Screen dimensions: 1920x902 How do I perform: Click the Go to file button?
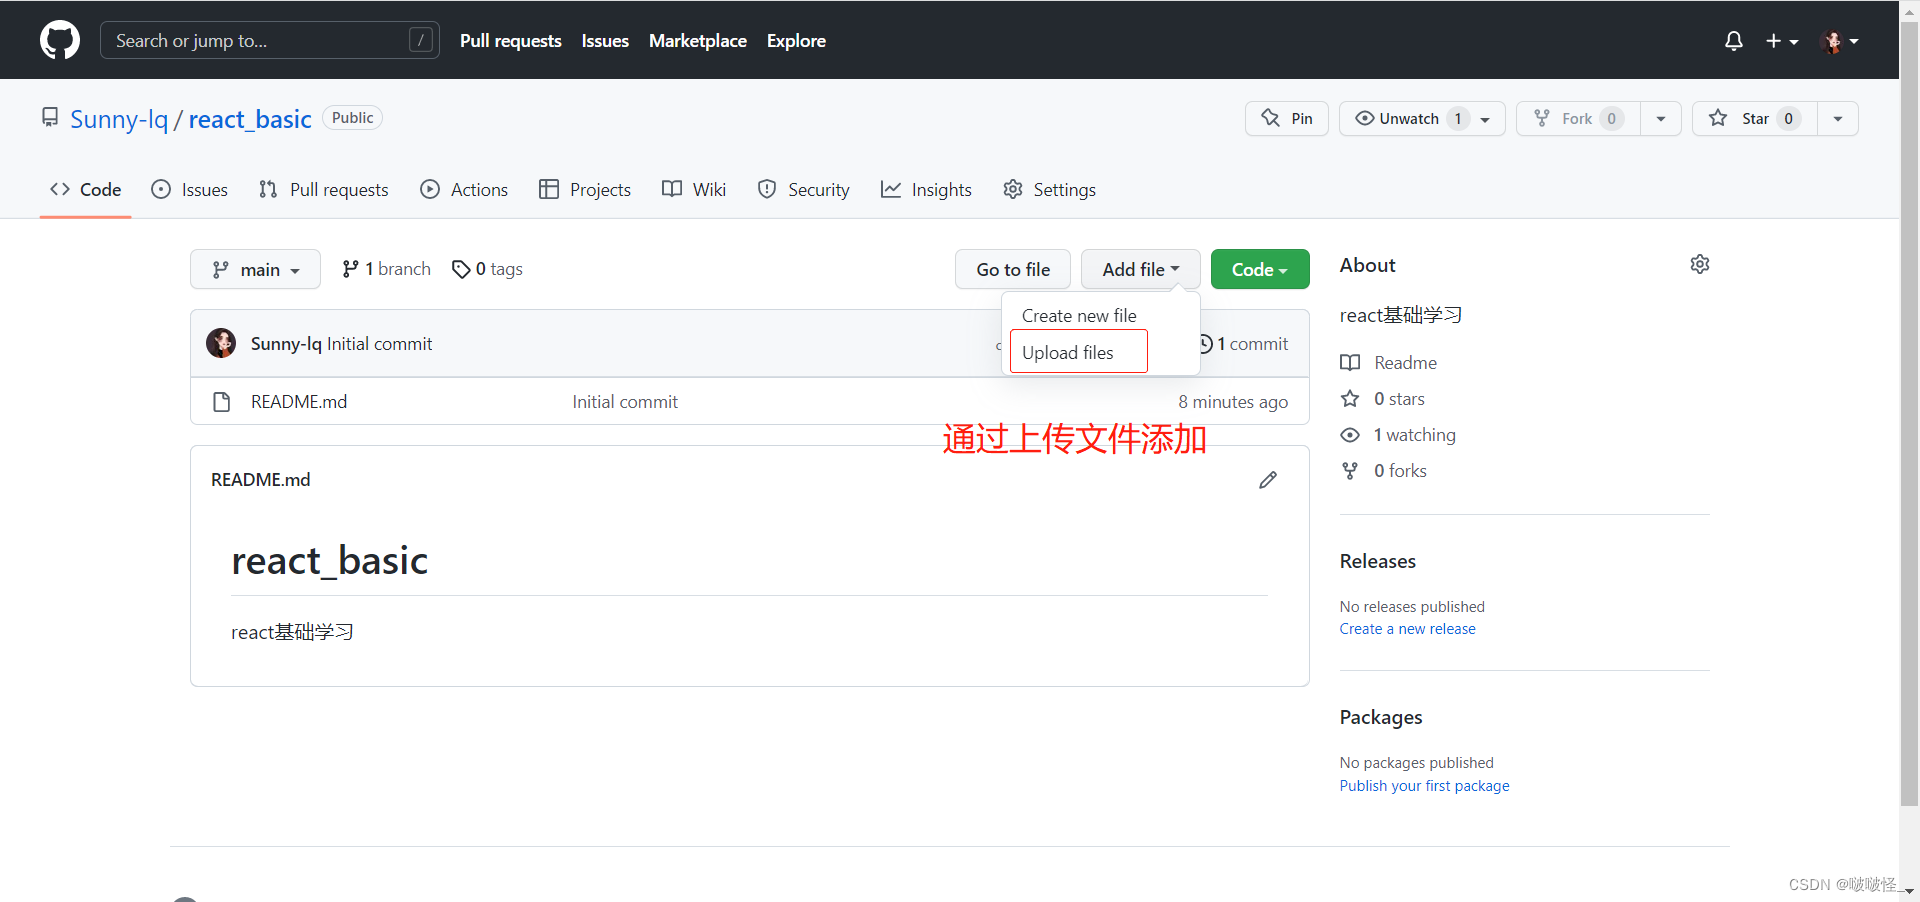1013,269
